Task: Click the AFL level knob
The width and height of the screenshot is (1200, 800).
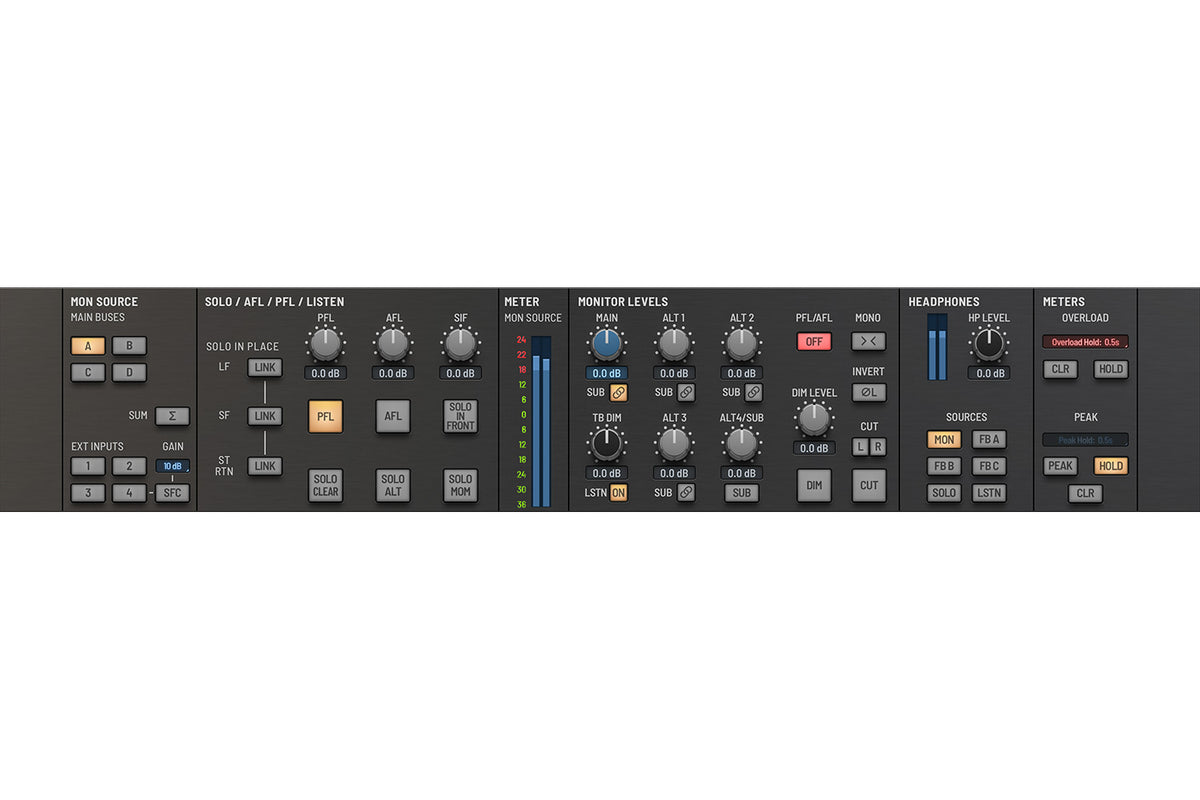Action: pyautogui.click(x=393, y=344)
